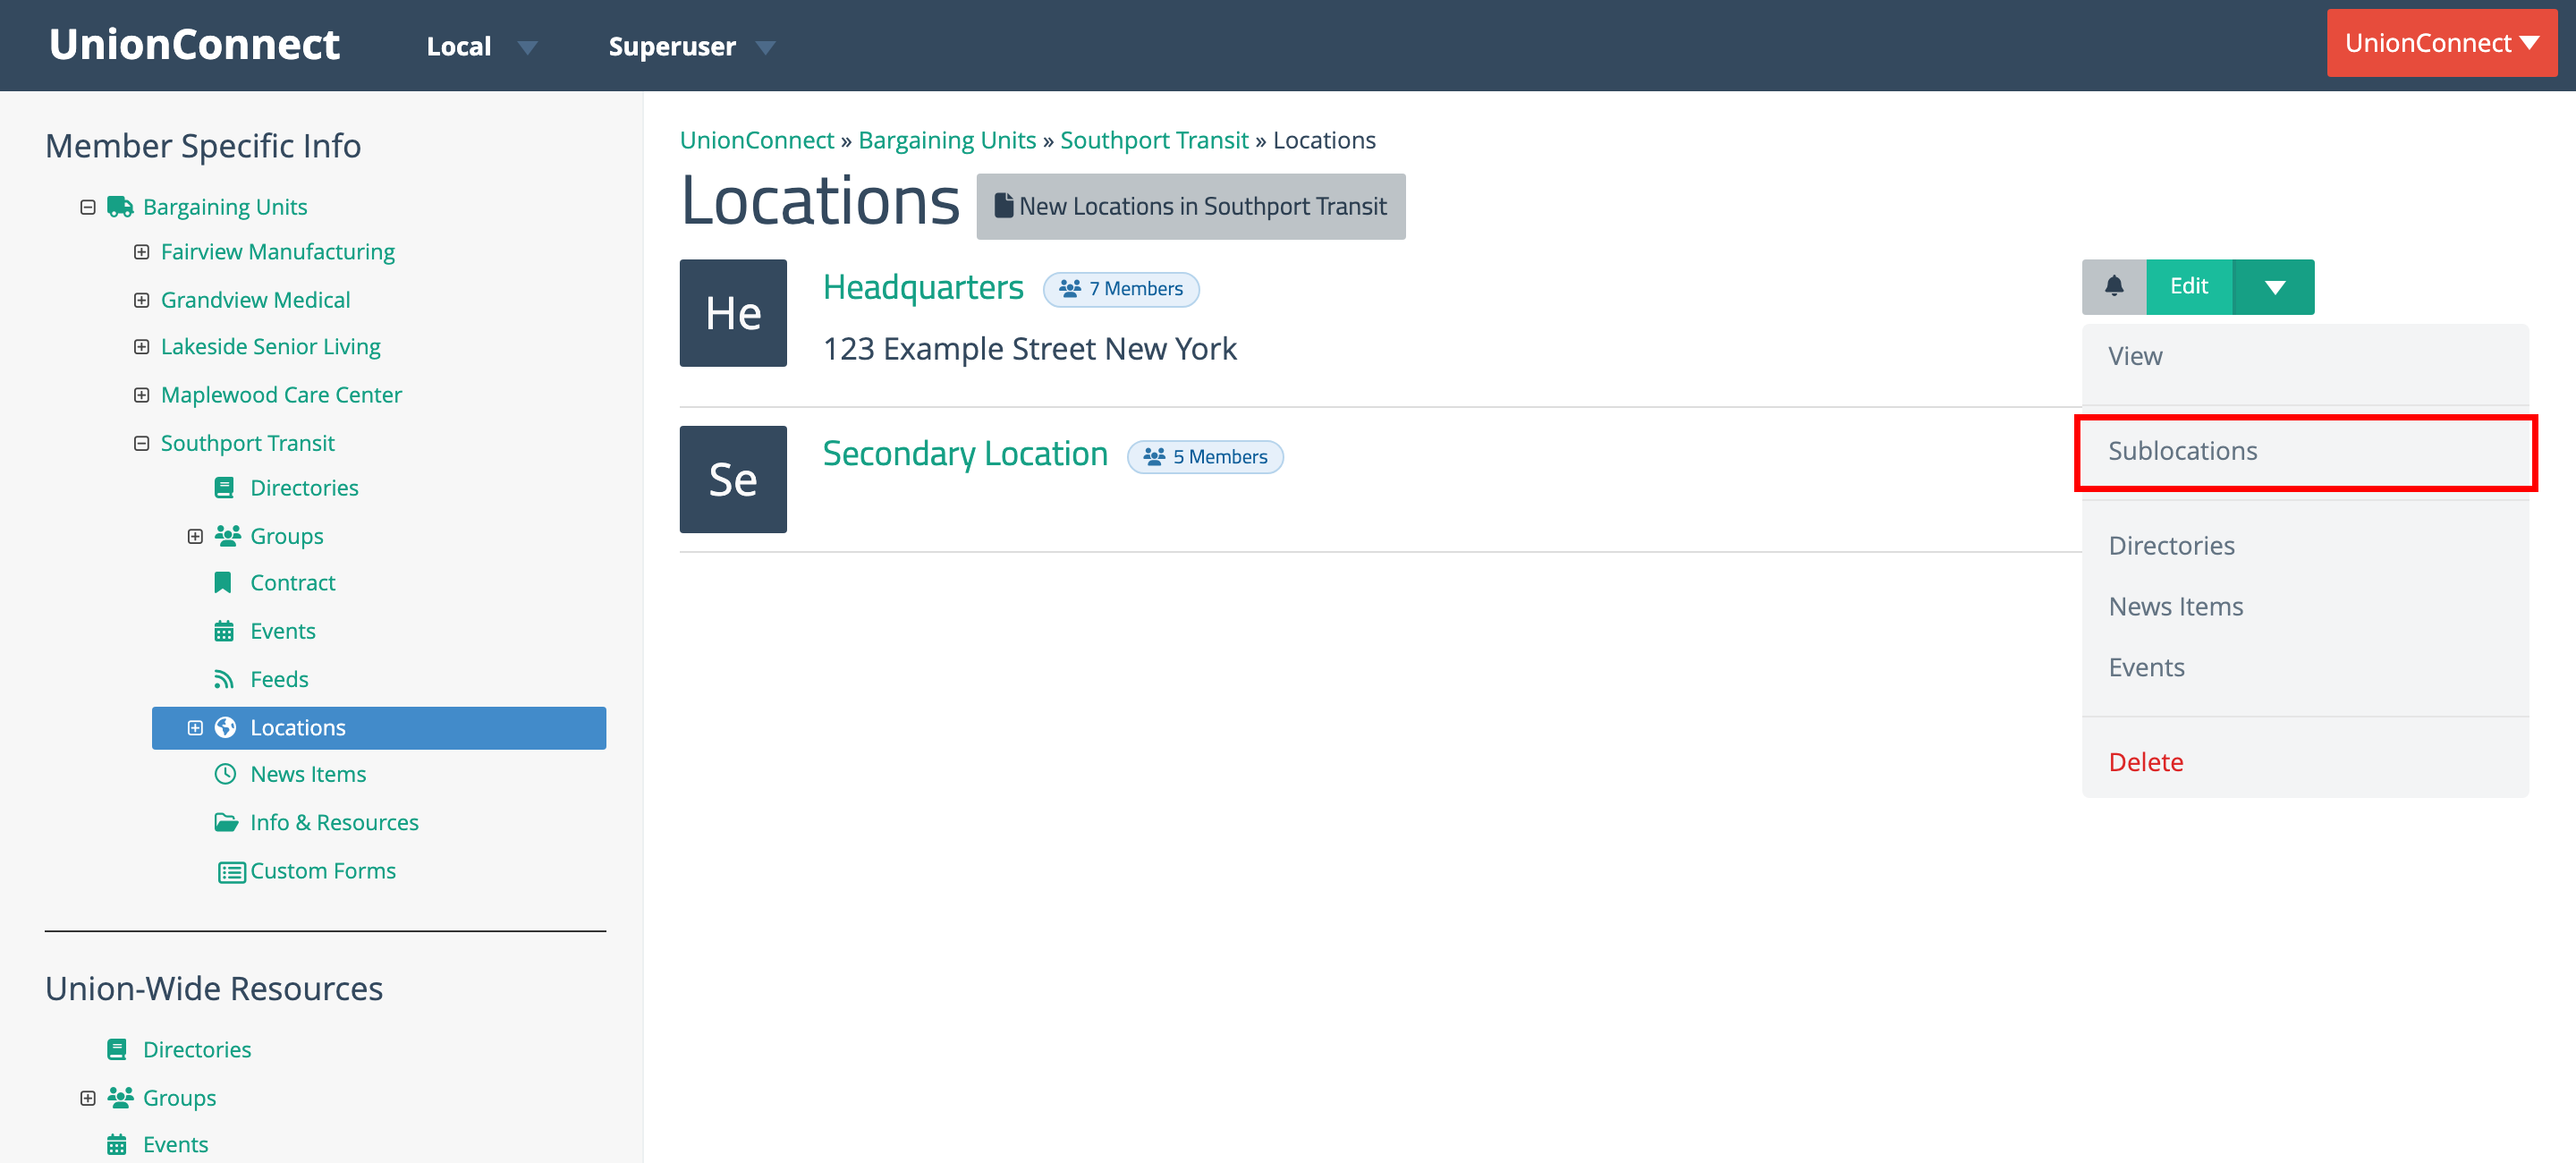The width and height of the screenshot is (2576, 1163).
Task: Click the 7 Members badge
Action: coord(1120,289)
